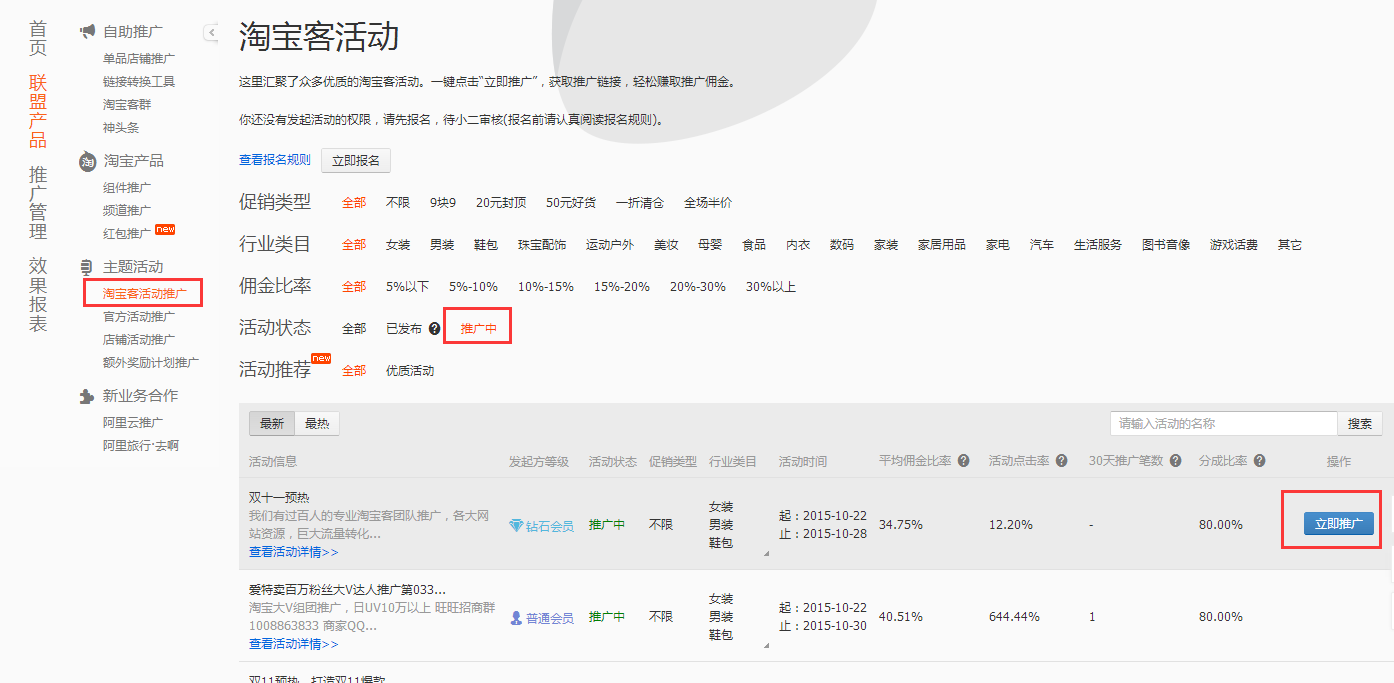1394x683 pixels.
Task: Click help icon beside 活动点击率 header
Action: coord(1062,461)
